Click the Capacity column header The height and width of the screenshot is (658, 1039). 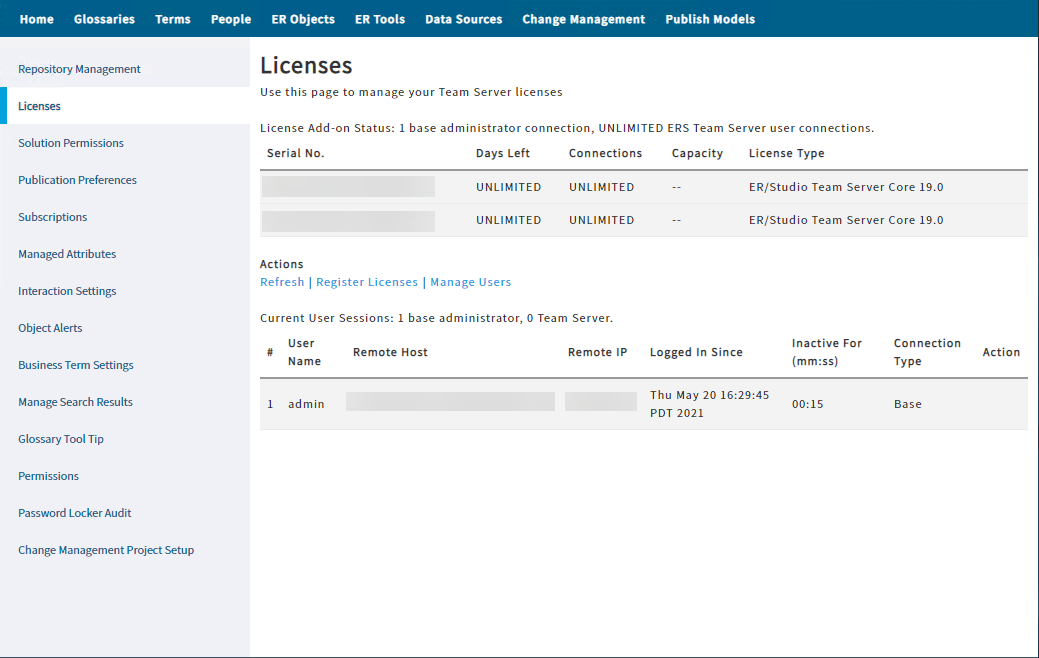pos(697,153)
